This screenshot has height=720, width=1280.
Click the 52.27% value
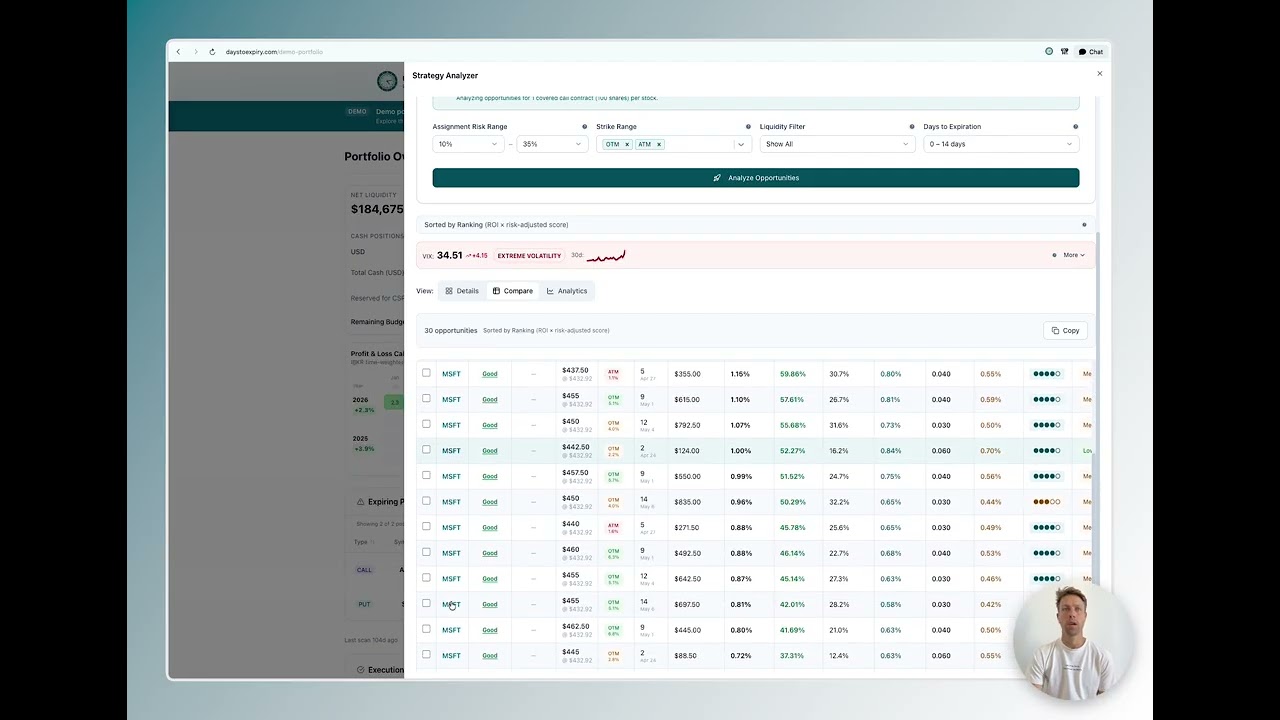pyautogui.click(x=792, y=451)
